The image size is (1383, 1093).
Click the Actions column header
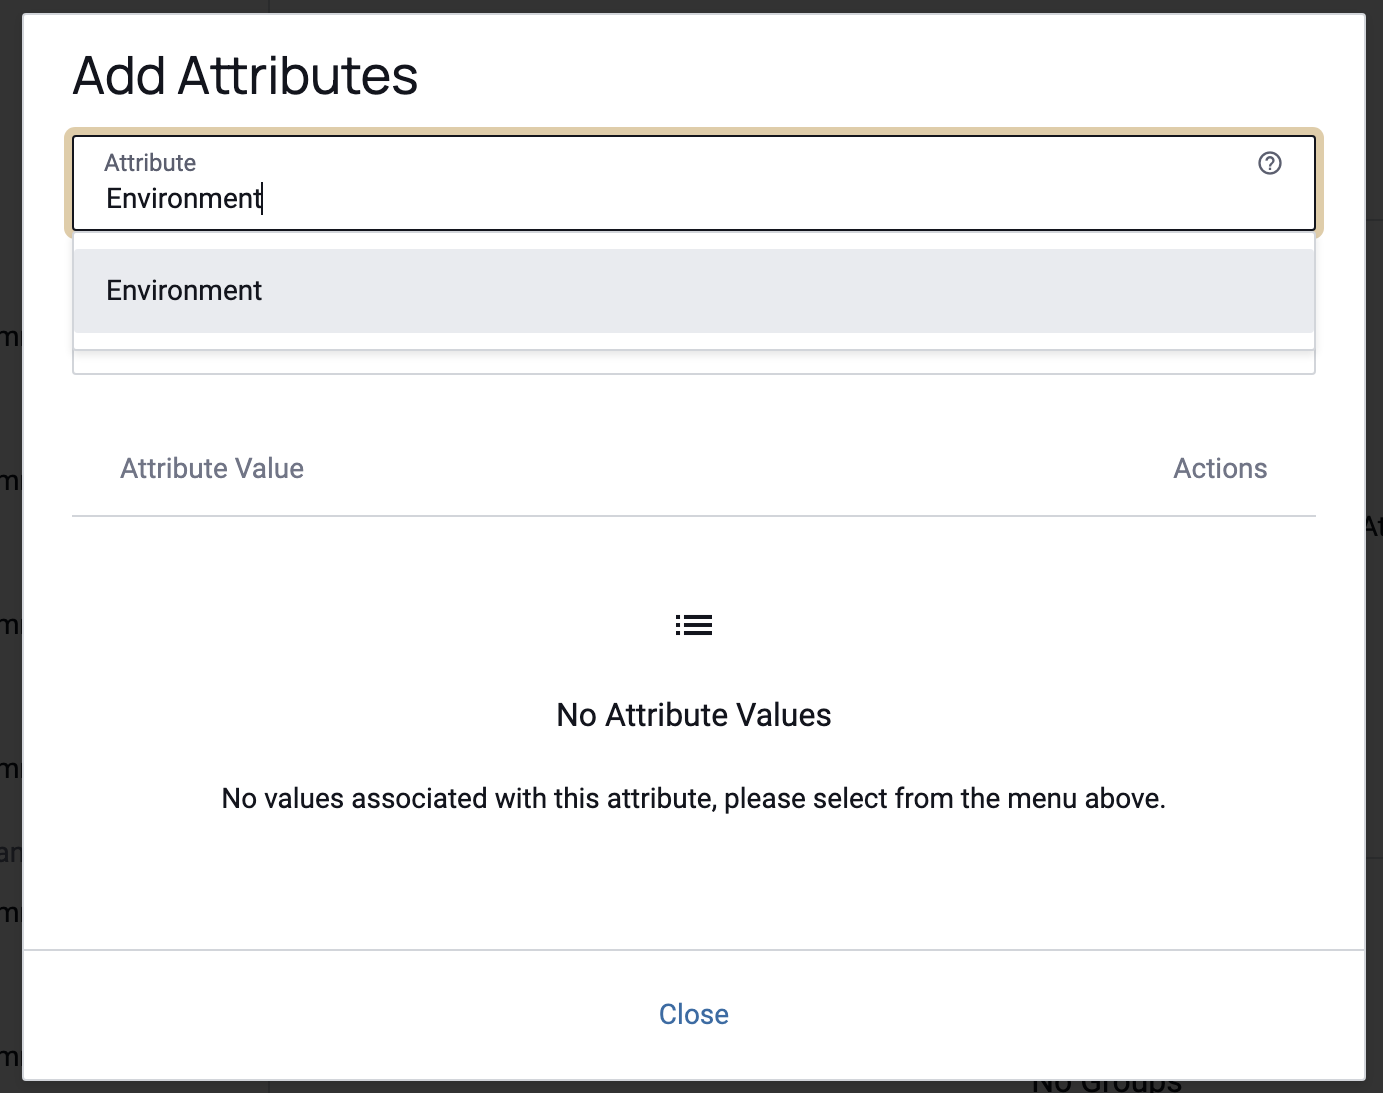(1220, 468)
